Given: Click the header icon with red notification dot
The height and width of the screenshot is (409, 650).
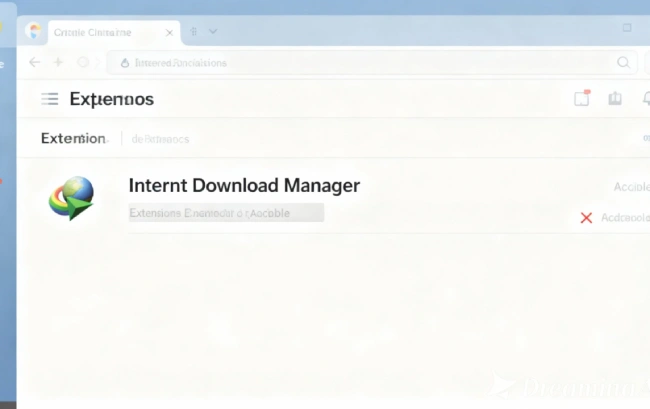Looking at the screenshot, I should (x=582, y=98).
